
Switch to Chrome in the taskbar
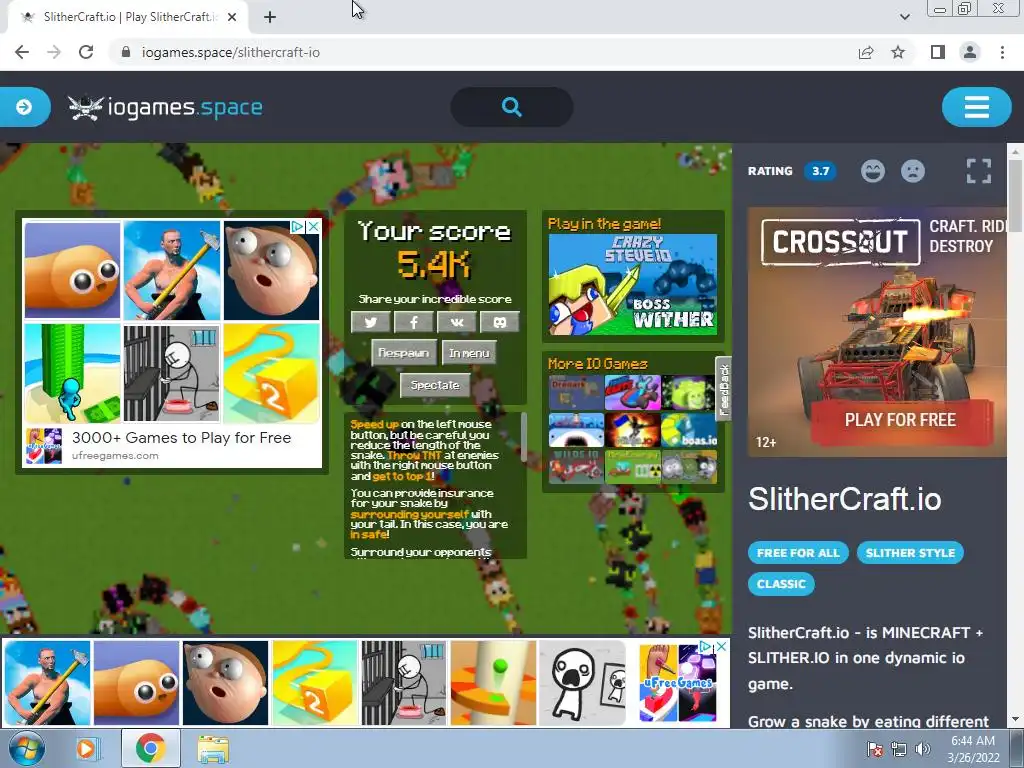150,749
